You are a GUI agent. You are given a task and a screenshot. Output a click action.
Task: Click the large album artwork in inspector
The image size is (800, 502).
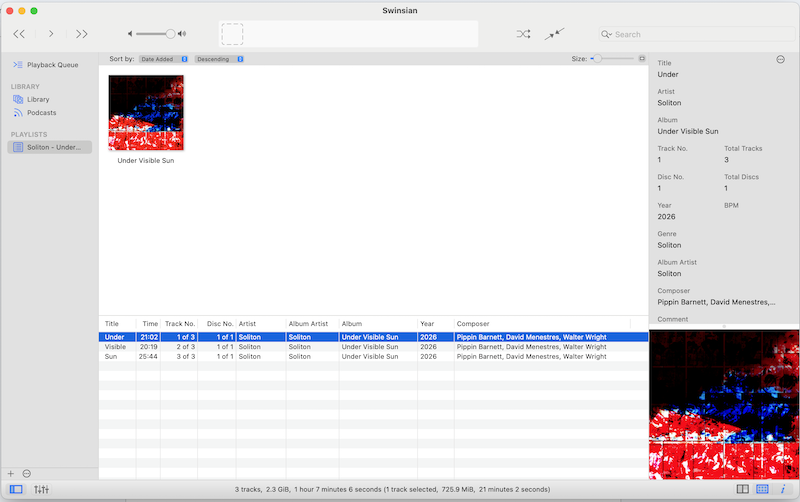click(x=724, y=405)
